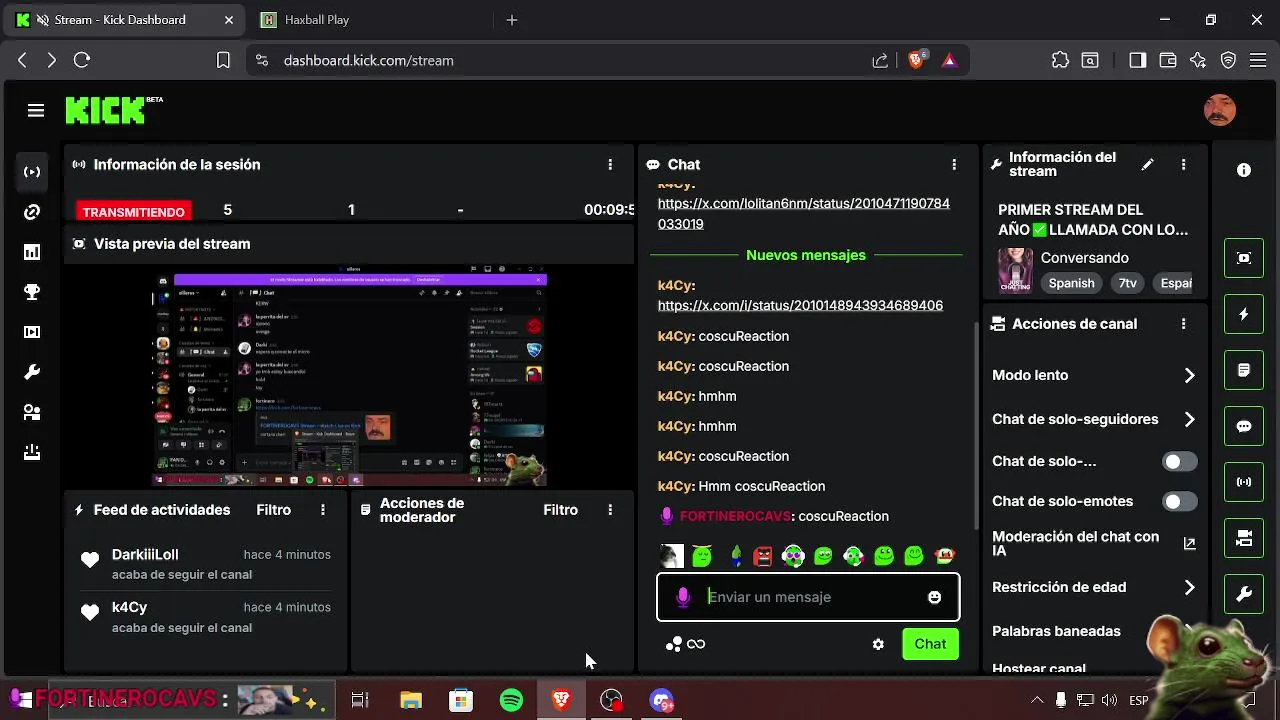Click the document widget icon in right rail
Image resolution: width=1280 pixels, height=720 pixels.
[x=1244, y=370]
